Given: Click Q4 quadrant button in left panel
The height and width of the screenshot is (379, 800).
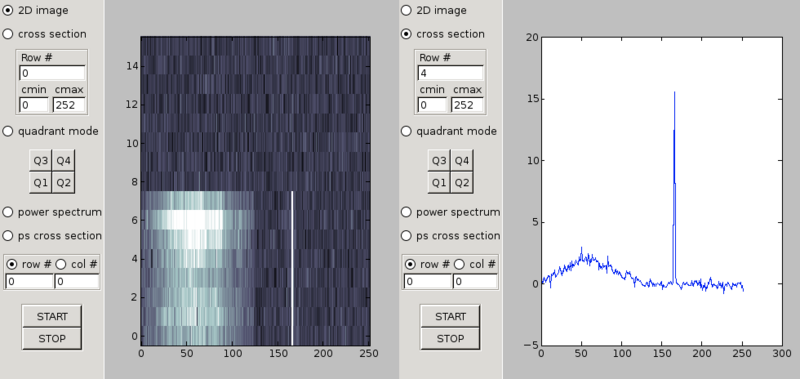Looking at the screenshot, I should pyautogui.click(x=63, y=161).
